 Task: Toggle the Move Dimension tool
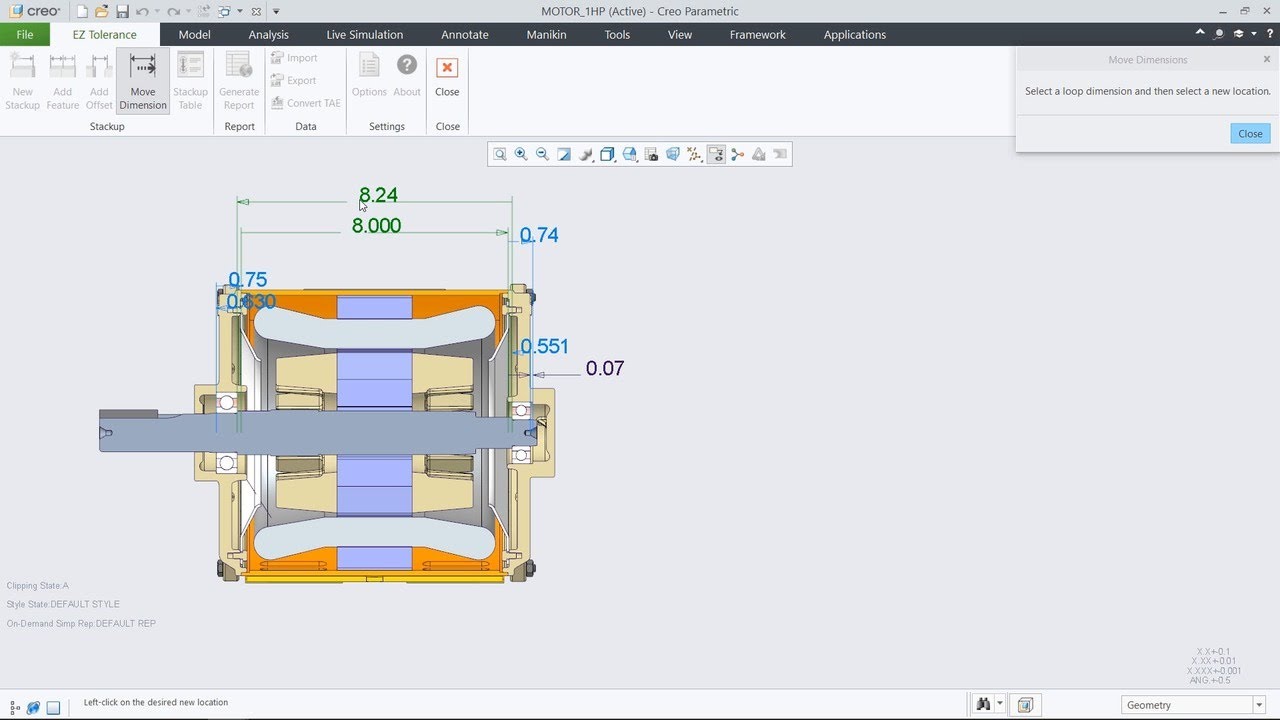pos(143,82)
